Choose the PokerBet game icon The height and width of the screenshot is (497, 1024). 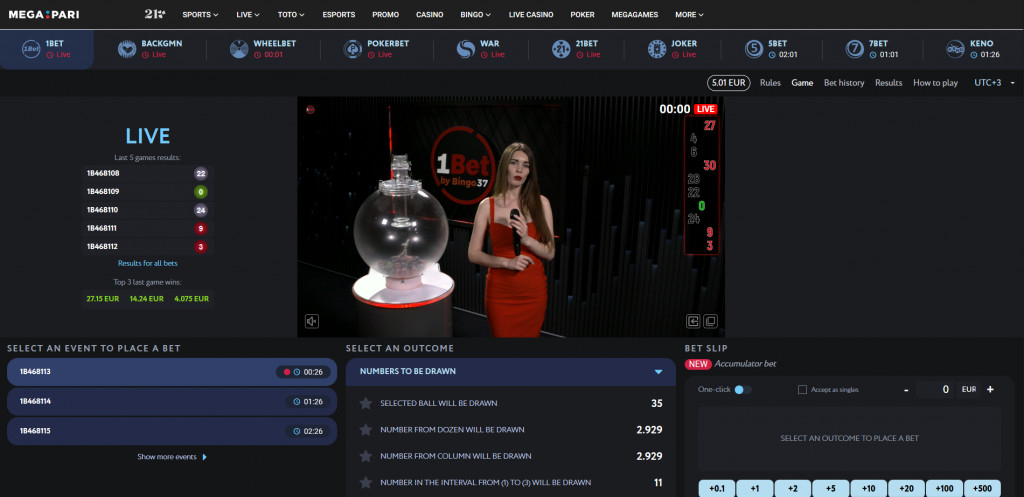(x=352, y=49)
